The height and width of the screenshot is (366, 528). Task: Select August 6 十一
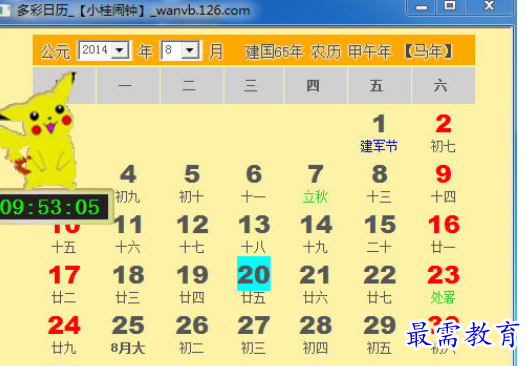point(254,184)
